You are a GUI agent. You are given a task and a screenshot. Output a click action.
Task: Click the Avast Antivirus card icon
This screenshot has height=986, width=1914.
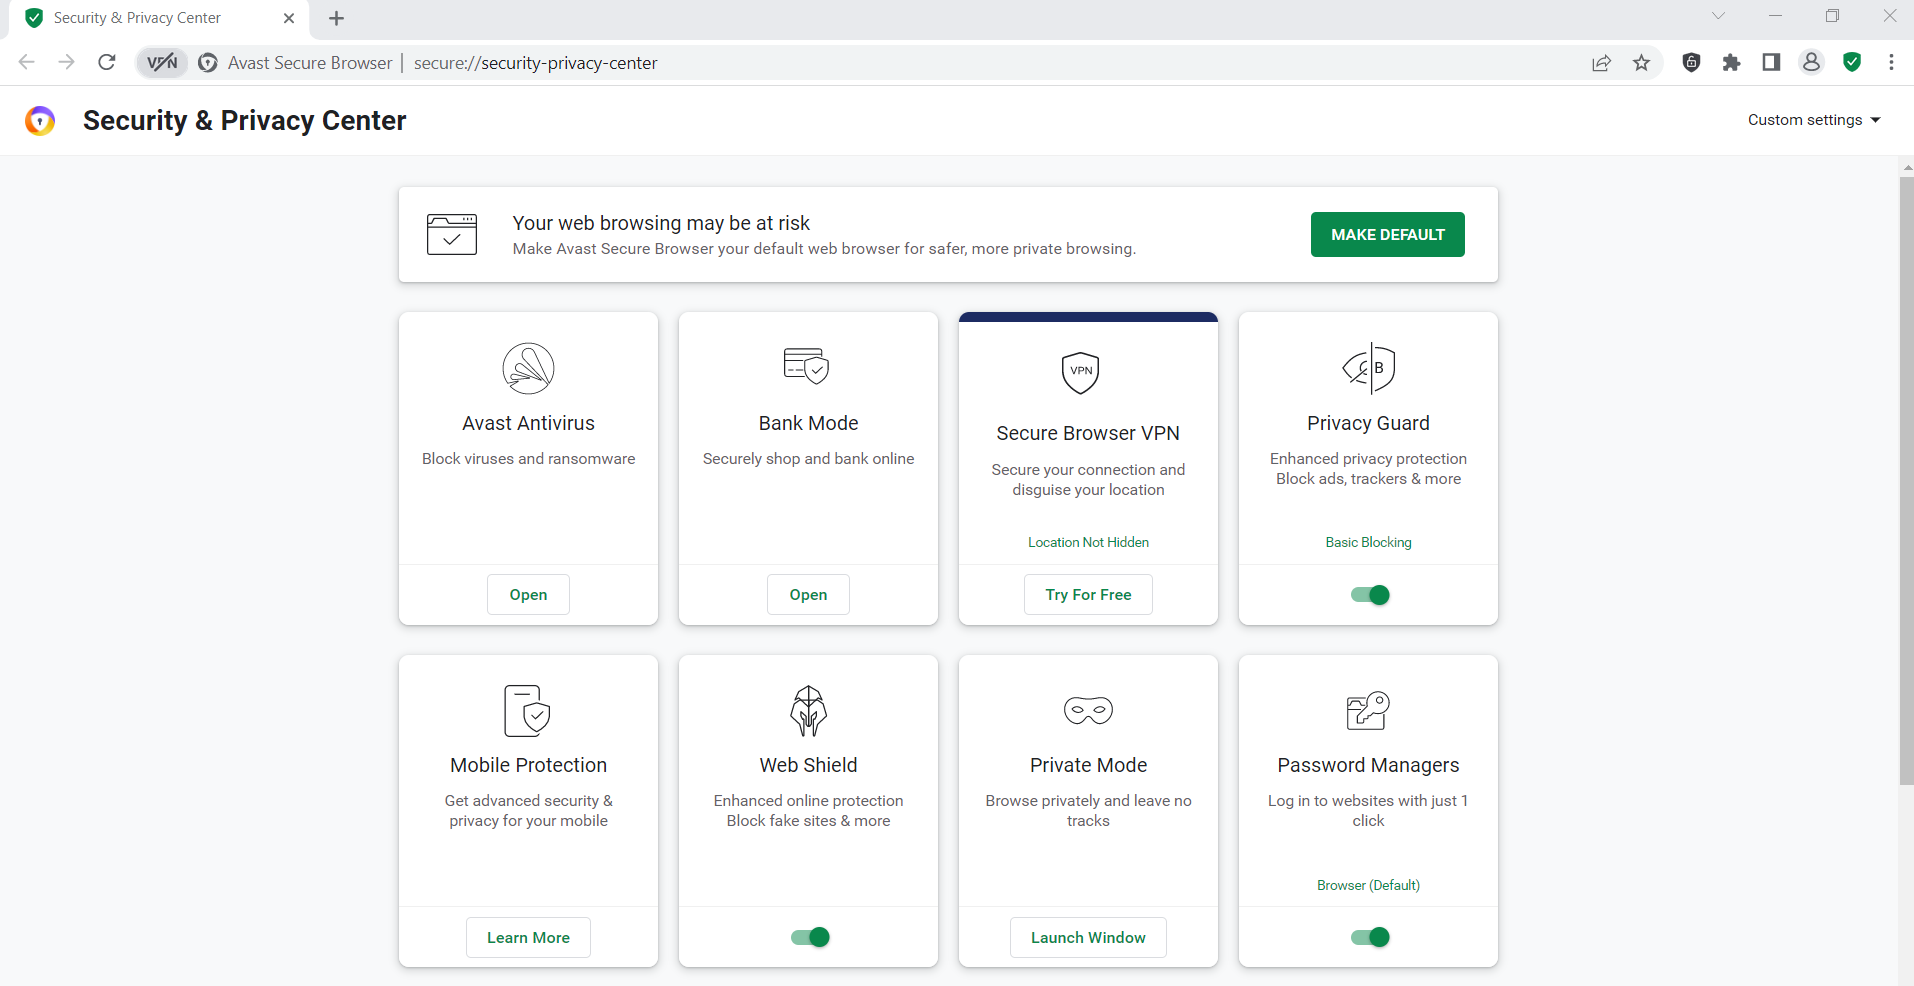[528, 368]
